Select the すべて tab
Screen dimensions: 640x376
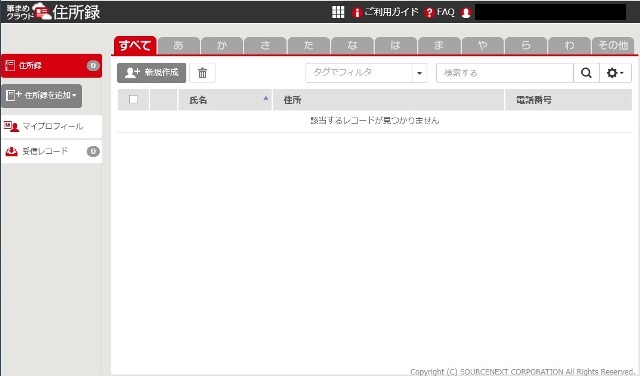point(135,45)
